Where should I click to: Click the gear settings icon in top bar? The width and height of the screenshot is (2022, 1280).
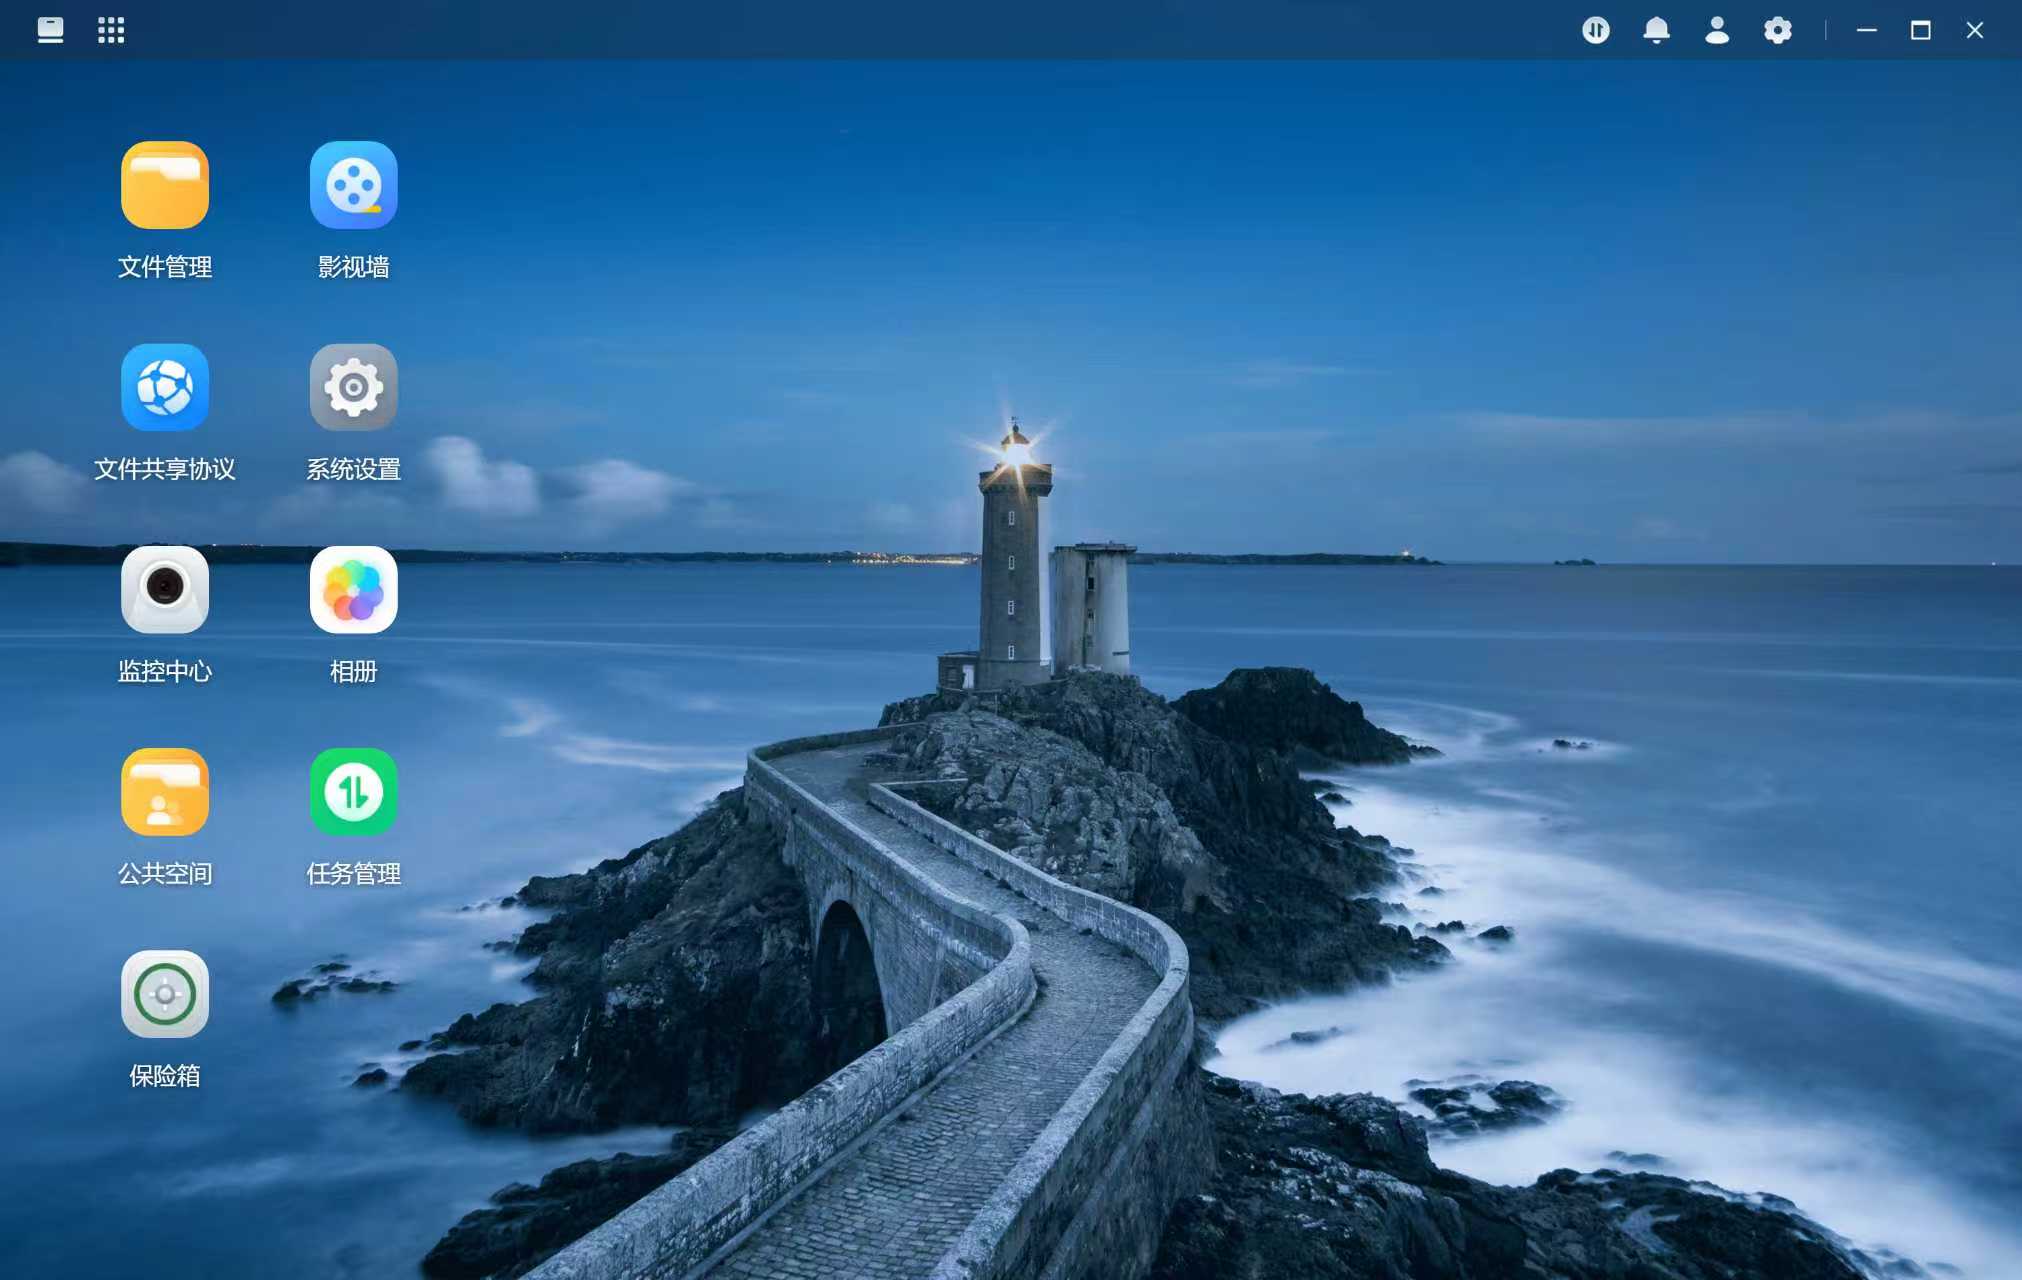point(1777,30)
